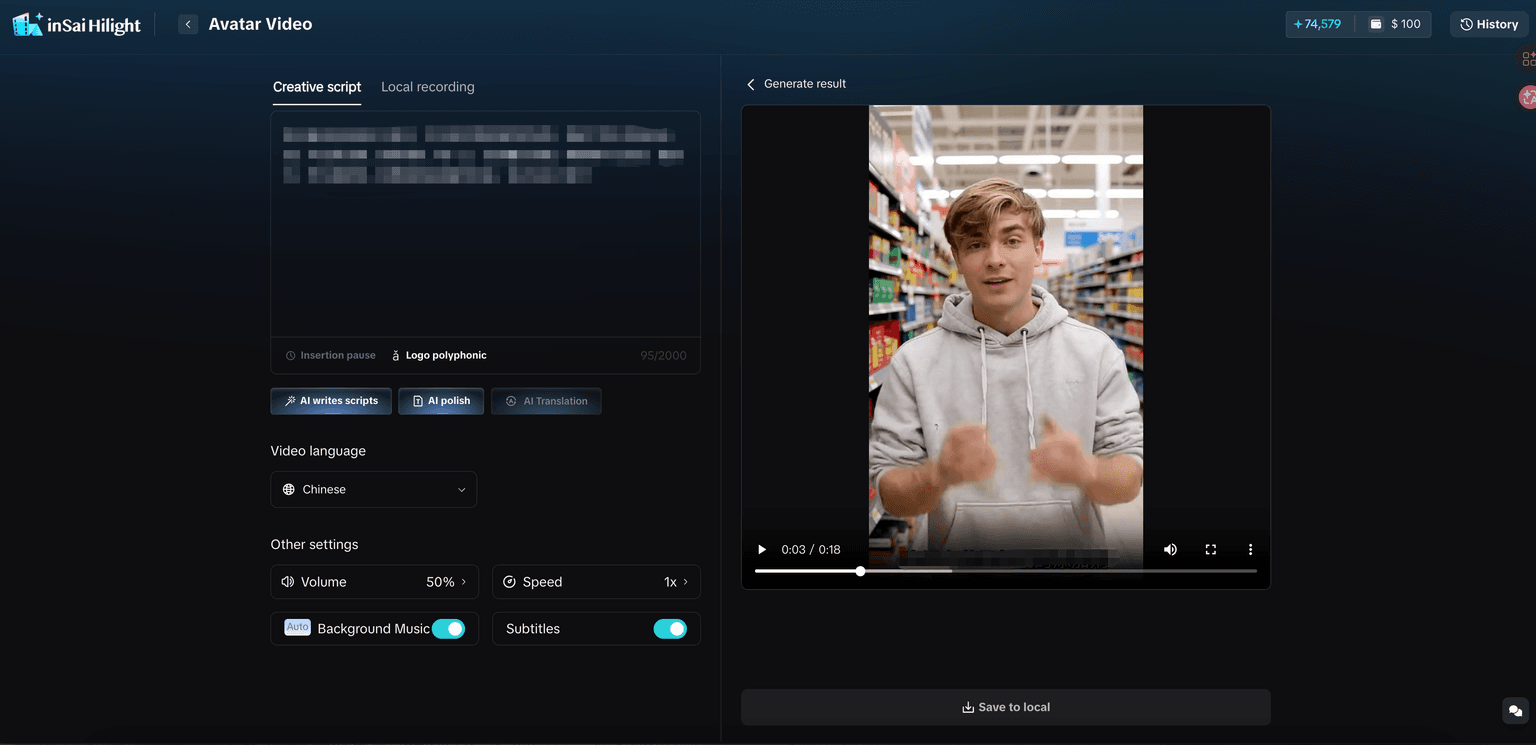
Task: Open the History panel
Action: point(1489,24)
